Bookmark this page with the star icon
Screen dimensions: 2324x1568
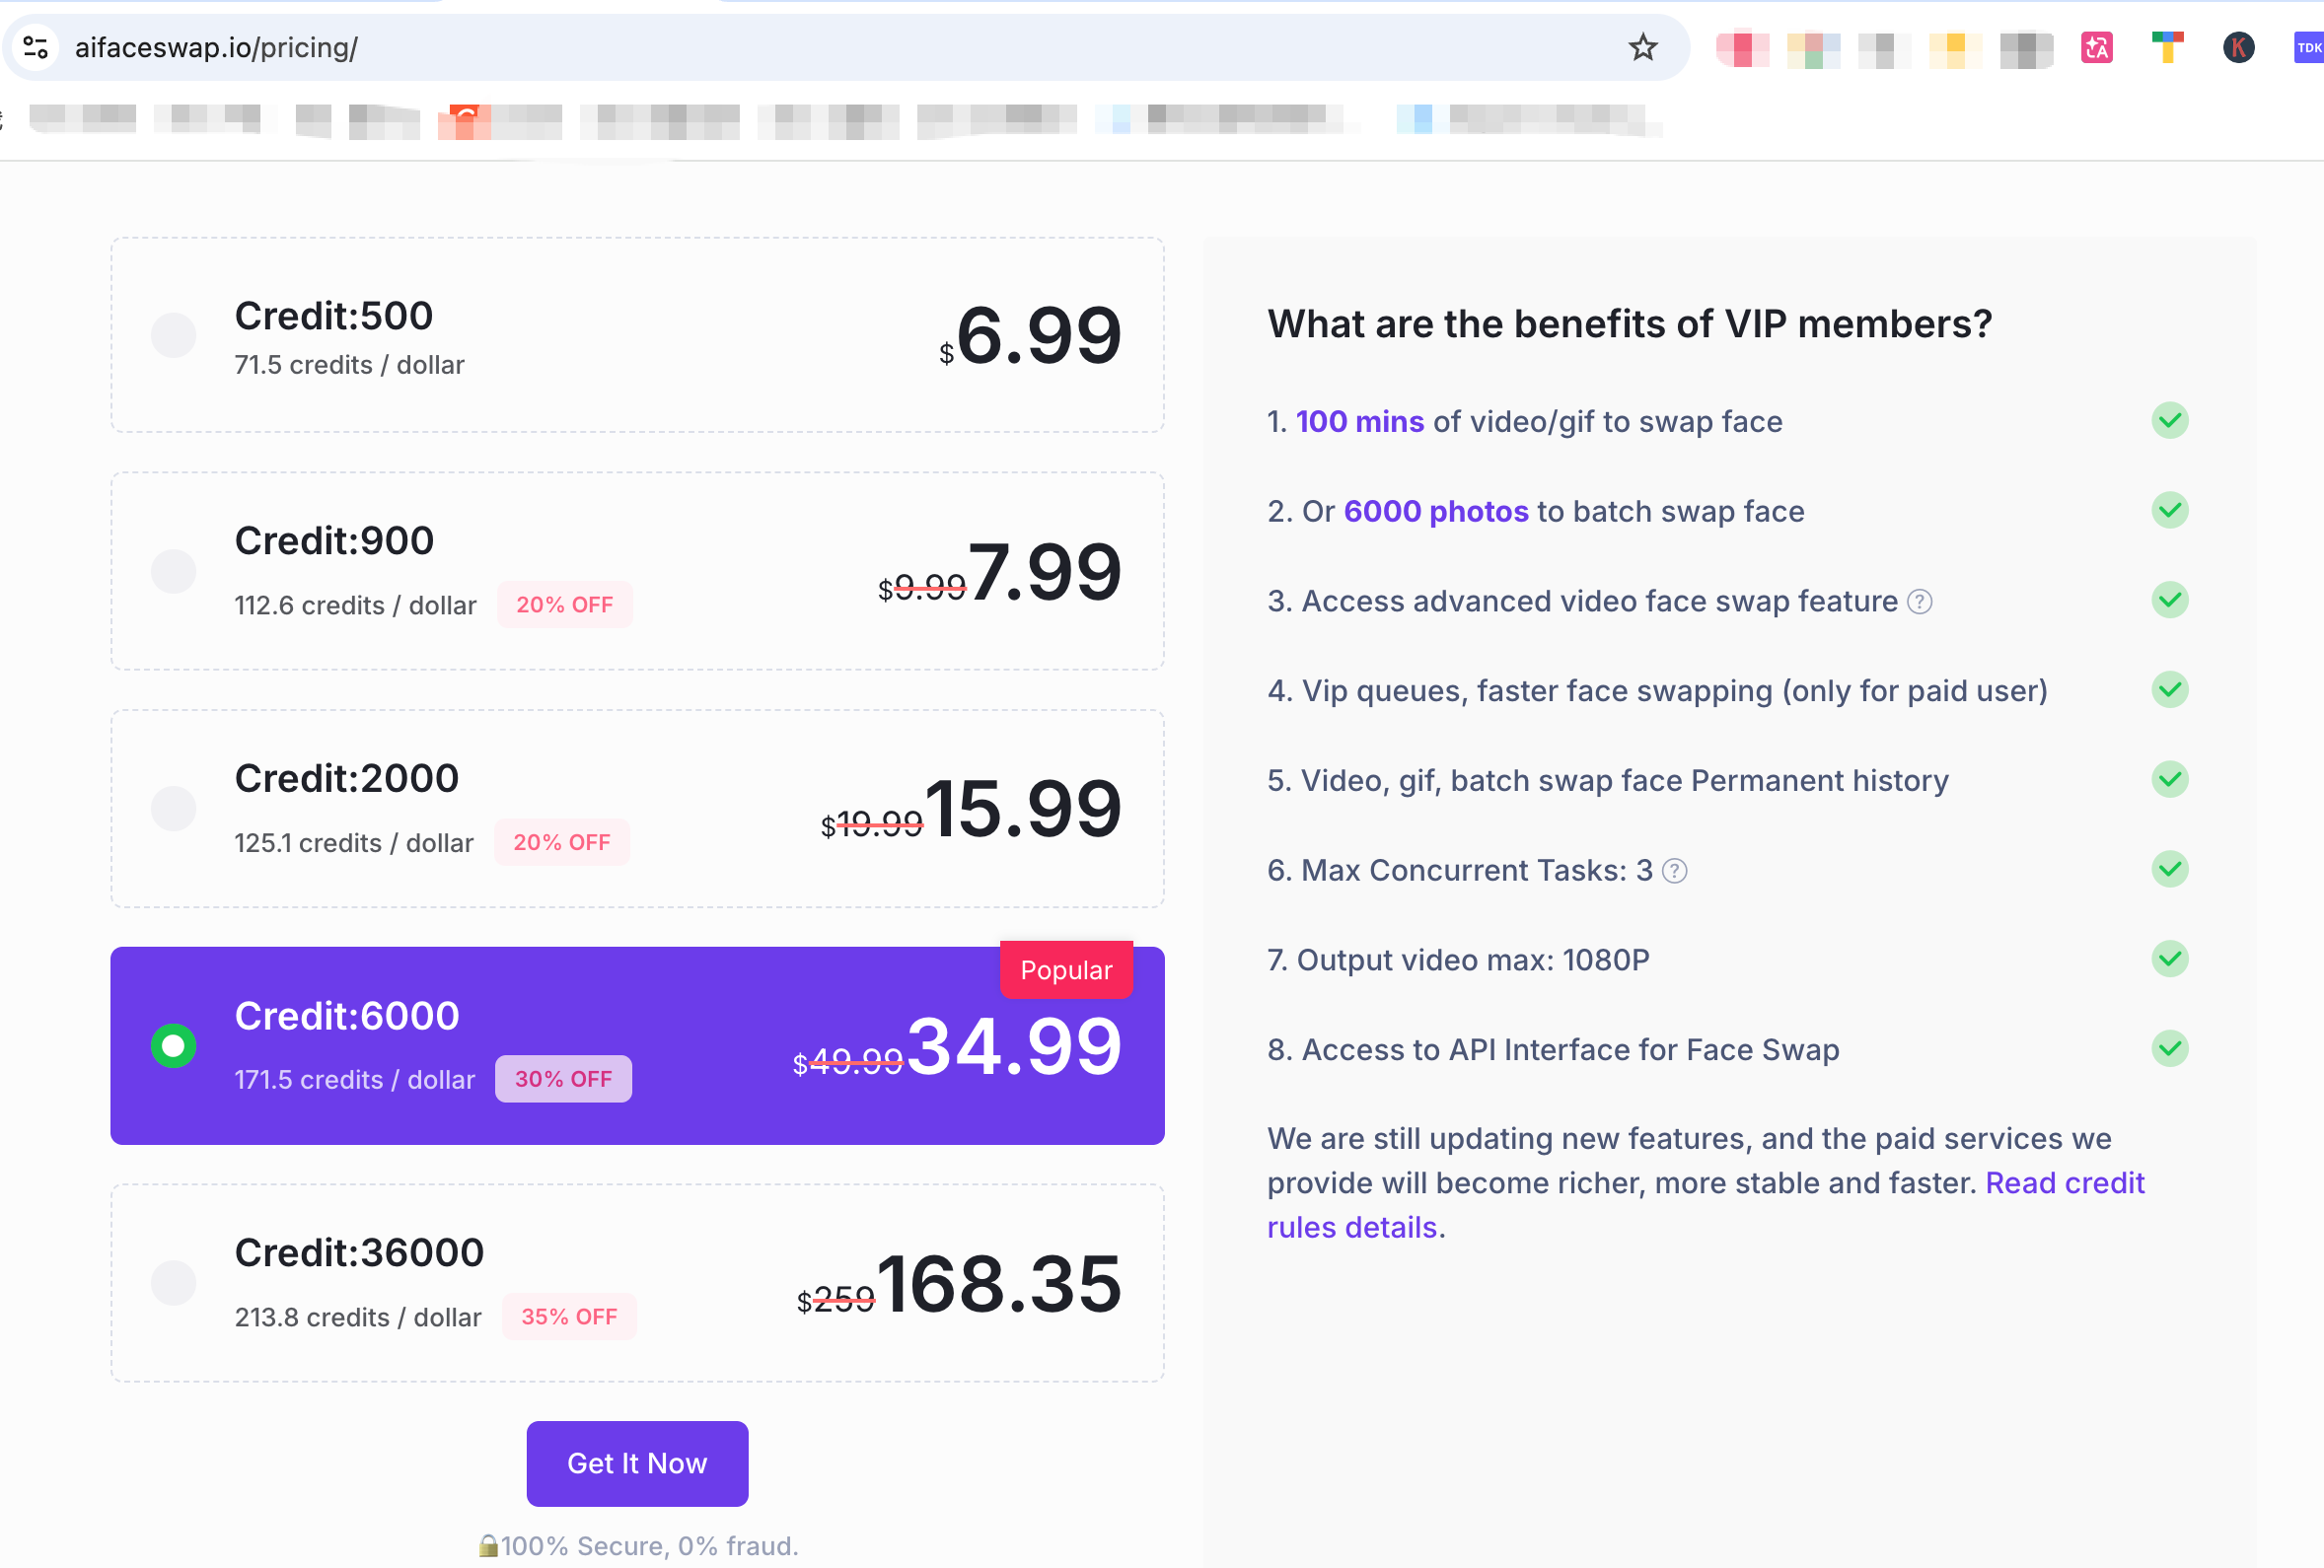(x=1642, y=47)
